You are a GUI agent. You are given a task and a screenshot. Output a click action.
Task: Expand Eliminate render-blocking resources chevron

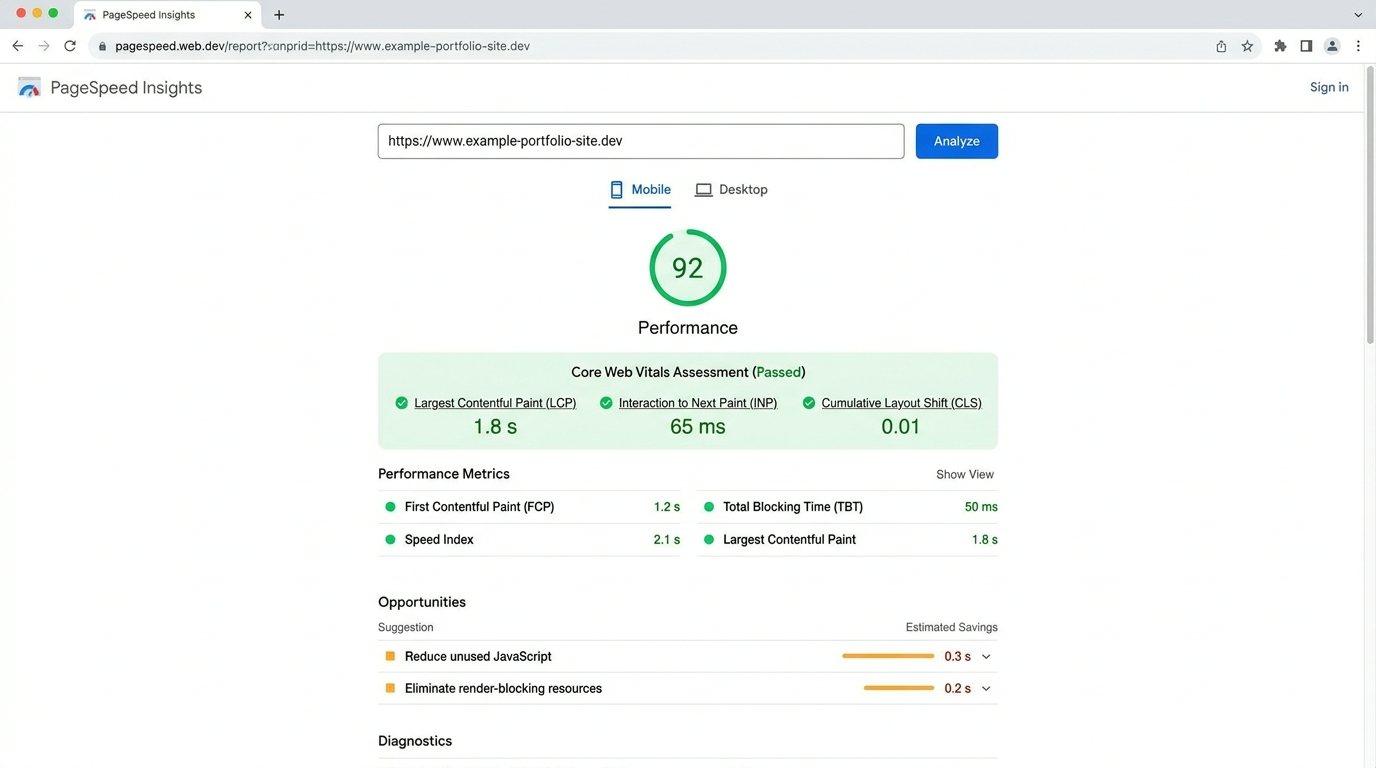point(986,689)
